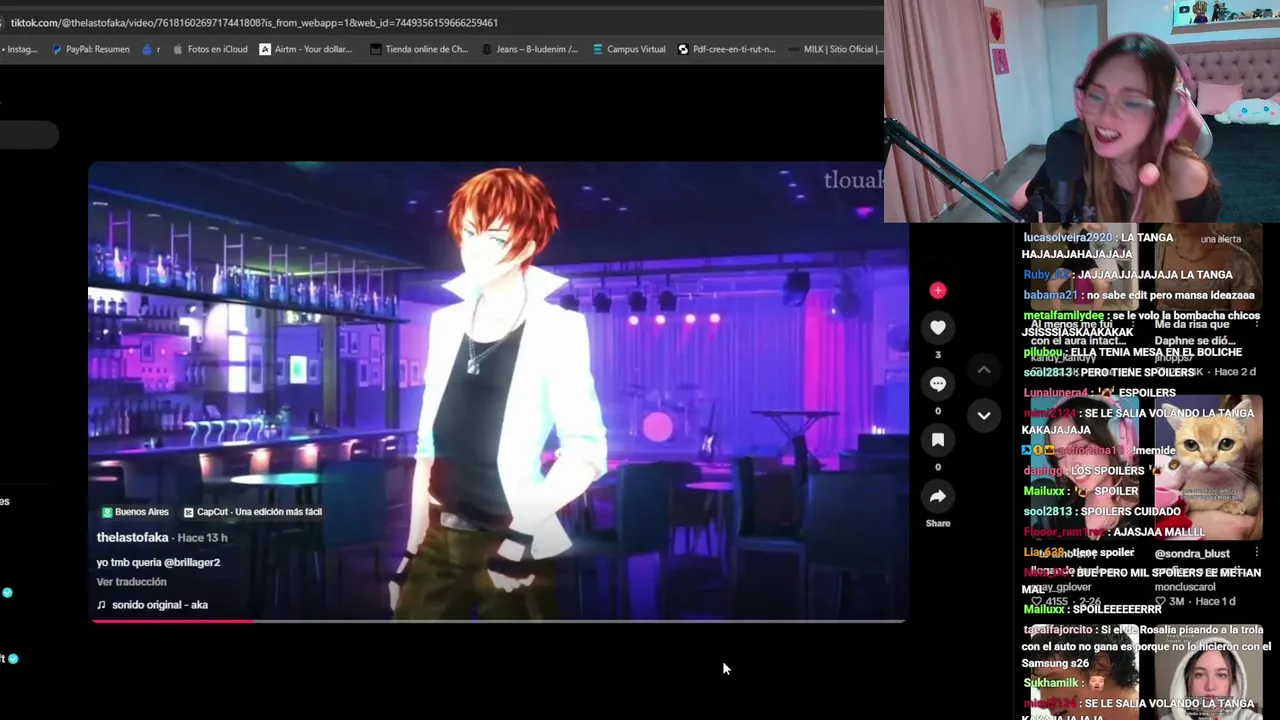Open the 'Pdf-cree-en-ti-rut-n...' bookmark
Screen dimensions: 1280x720
726,49
